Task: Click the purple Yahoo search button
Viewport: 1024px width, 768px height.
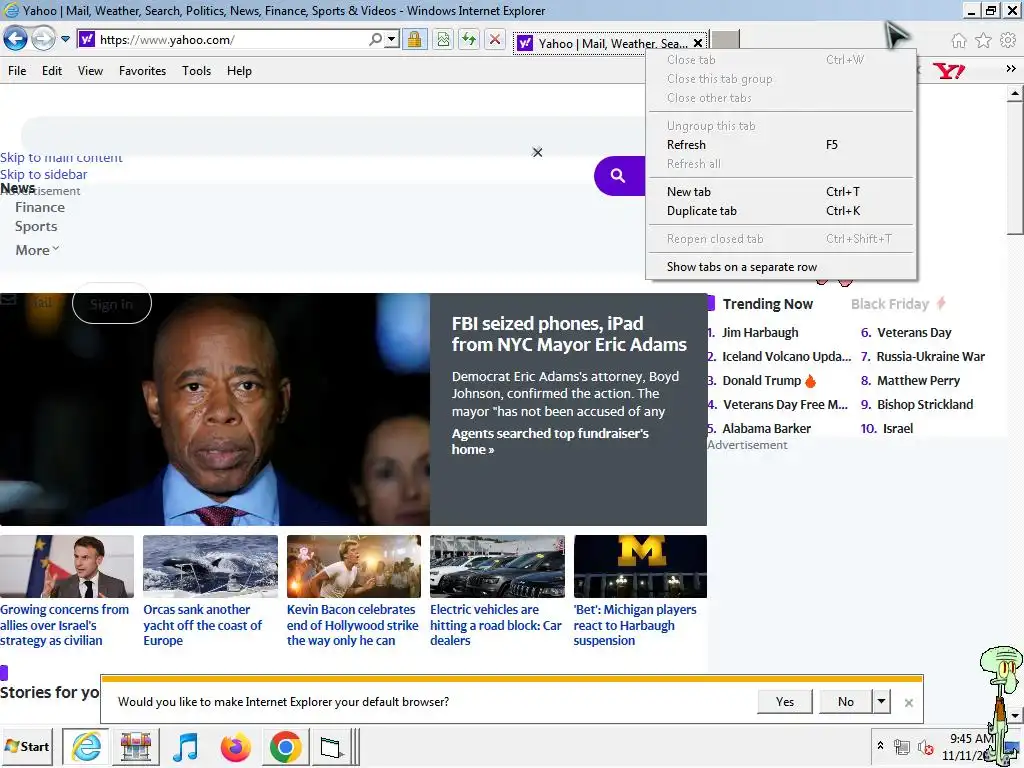Action: 619,176
